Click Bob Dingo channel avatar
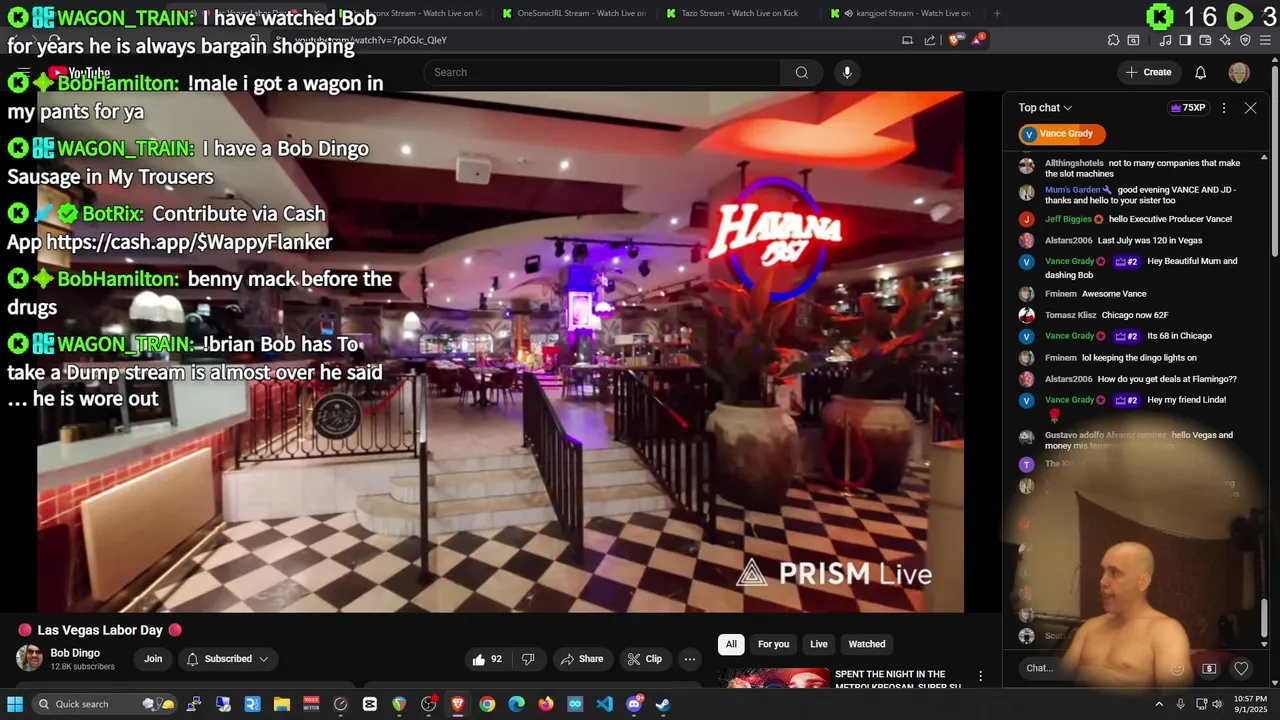Screen dimensions: 1280x720 click(x=30, y=658)
